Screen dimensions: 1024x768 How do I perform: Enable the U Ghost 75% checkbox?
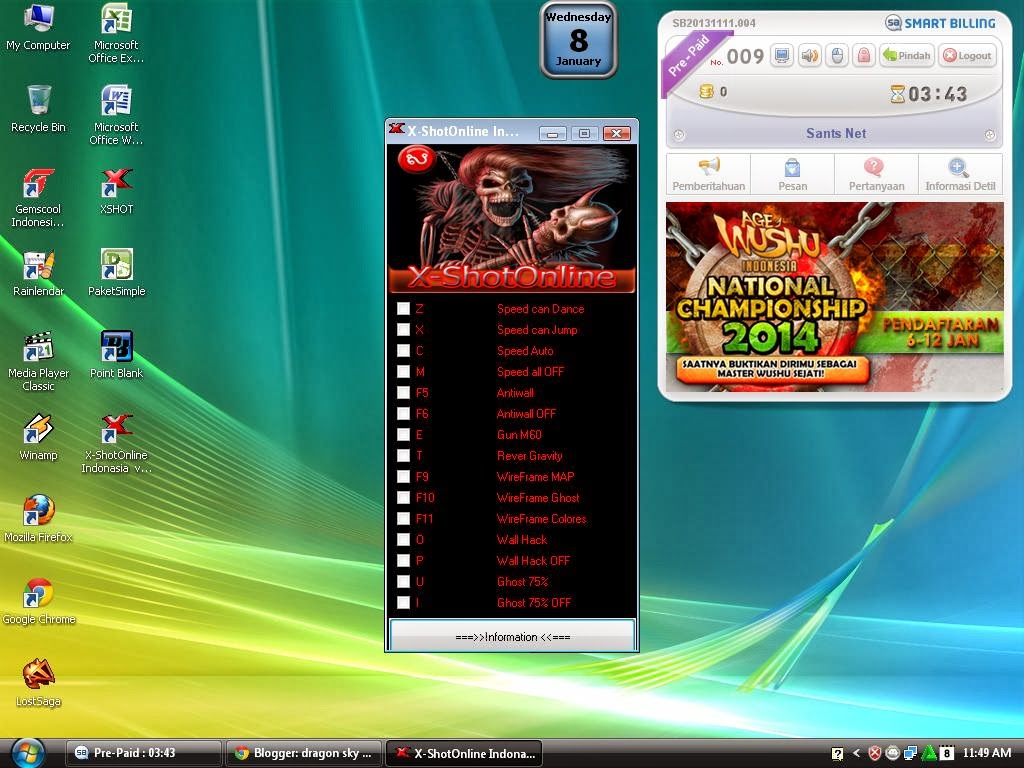coord(404,581)
